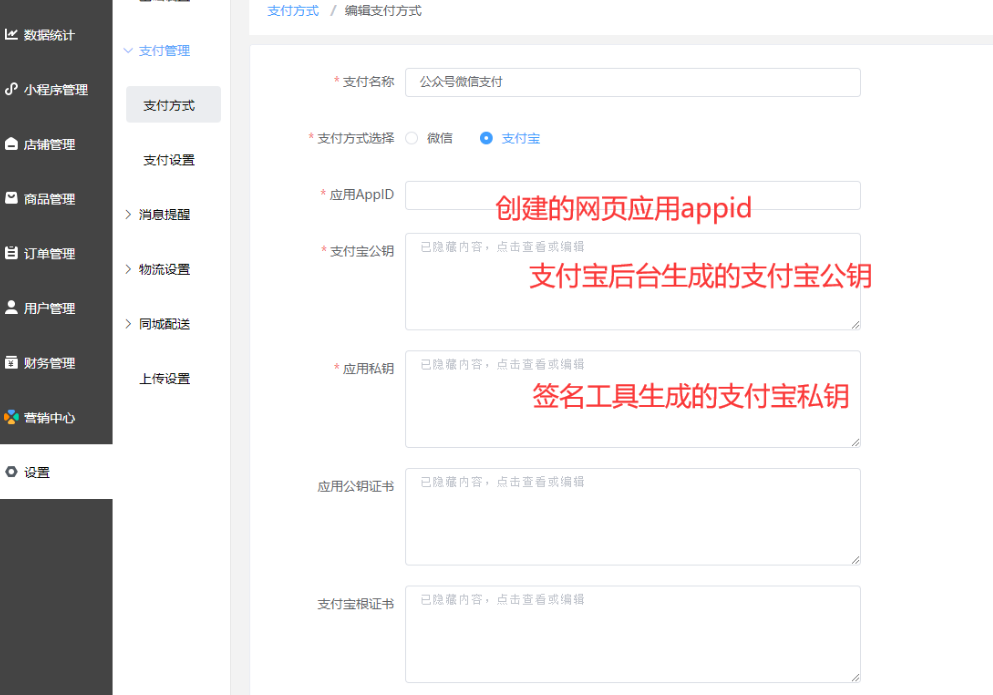Click resize handle of 支付宝根证书 textarea
The height and width of the screenshot is (695, 993).
click(855, 677)
